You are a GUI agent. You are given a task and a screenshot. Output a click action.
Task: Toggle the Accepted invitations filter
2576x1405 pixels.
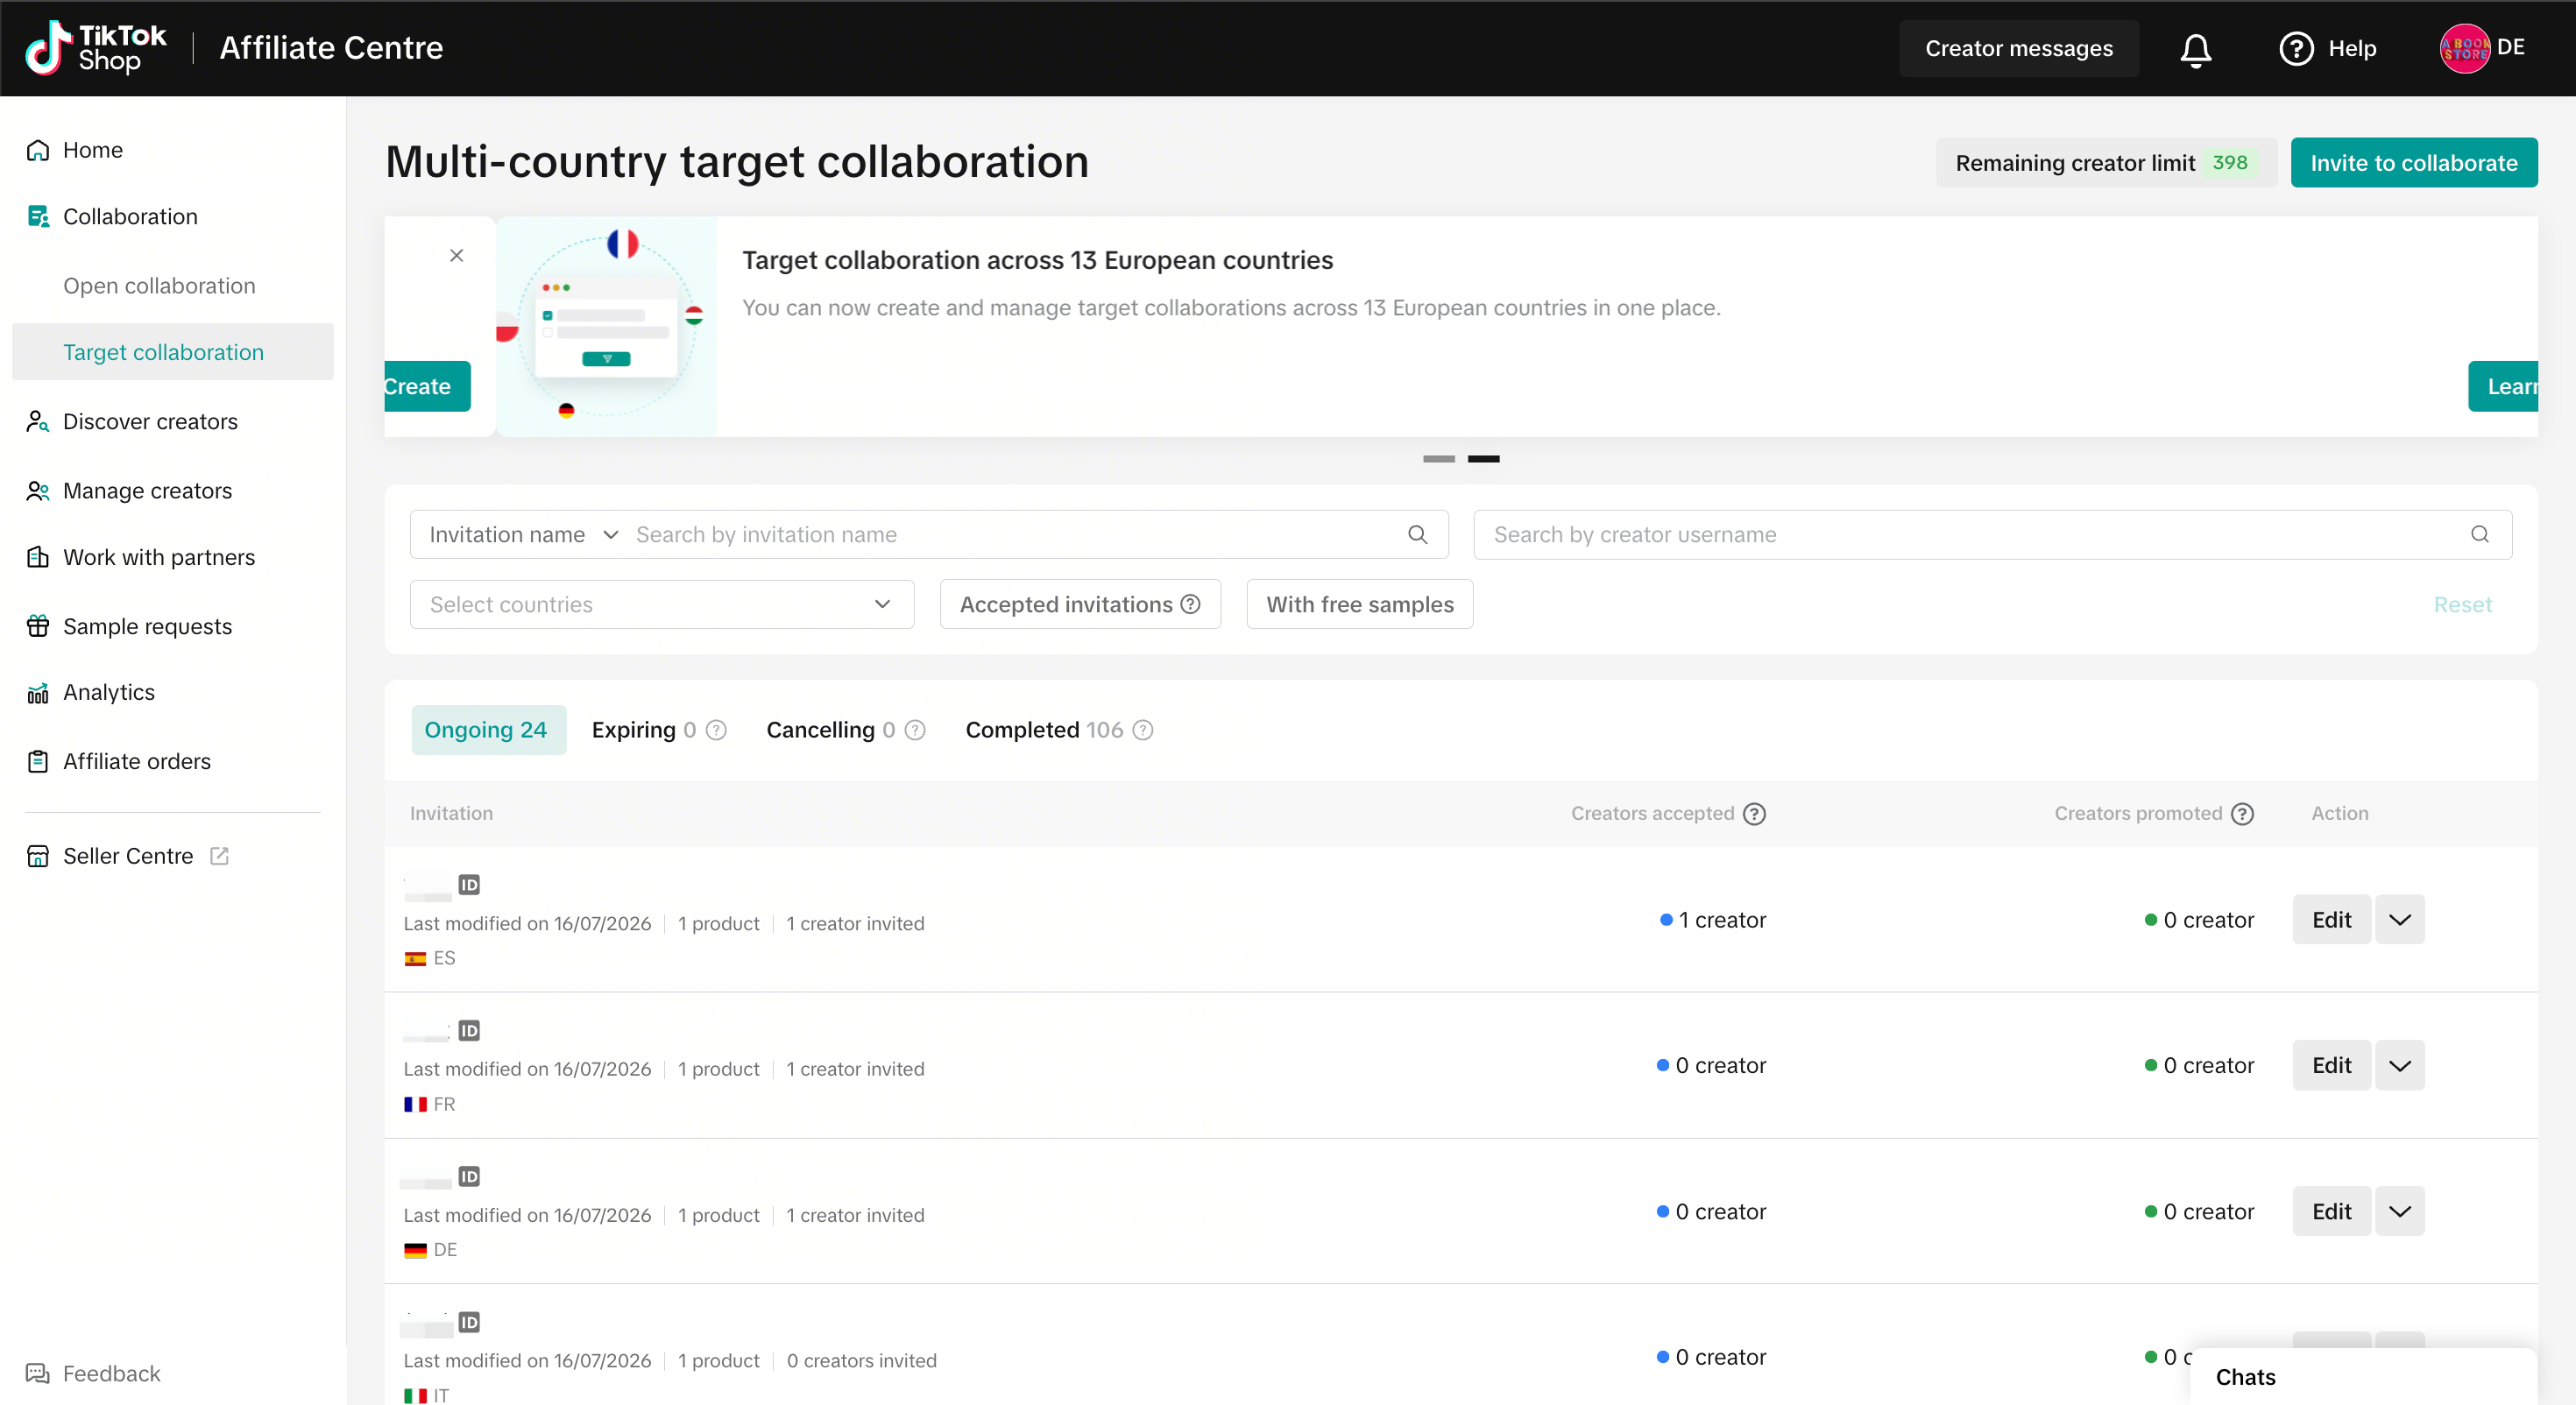click(x=1080, y=604)
